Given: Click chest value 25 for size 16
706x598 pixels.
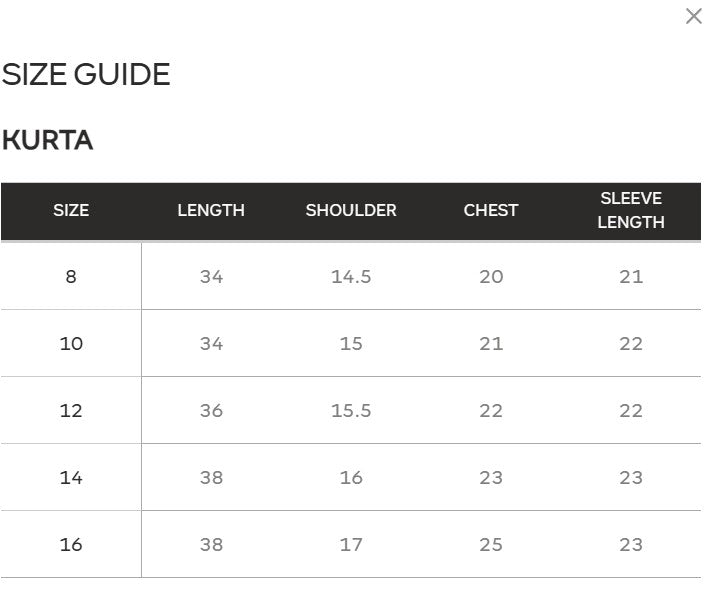Looking at the screenshot, I should click(x=491, y=545).
